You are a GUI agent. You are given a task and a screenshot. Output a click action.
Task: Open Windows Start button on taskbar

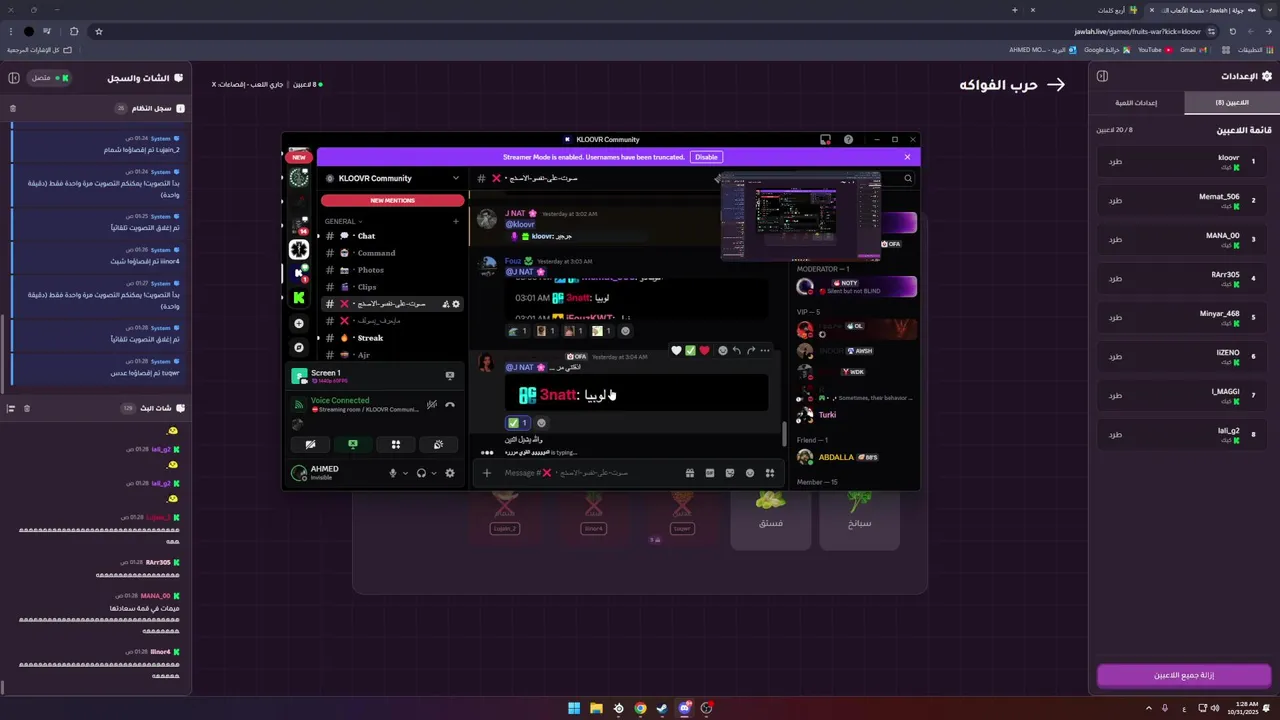click(x=574, y=708)
